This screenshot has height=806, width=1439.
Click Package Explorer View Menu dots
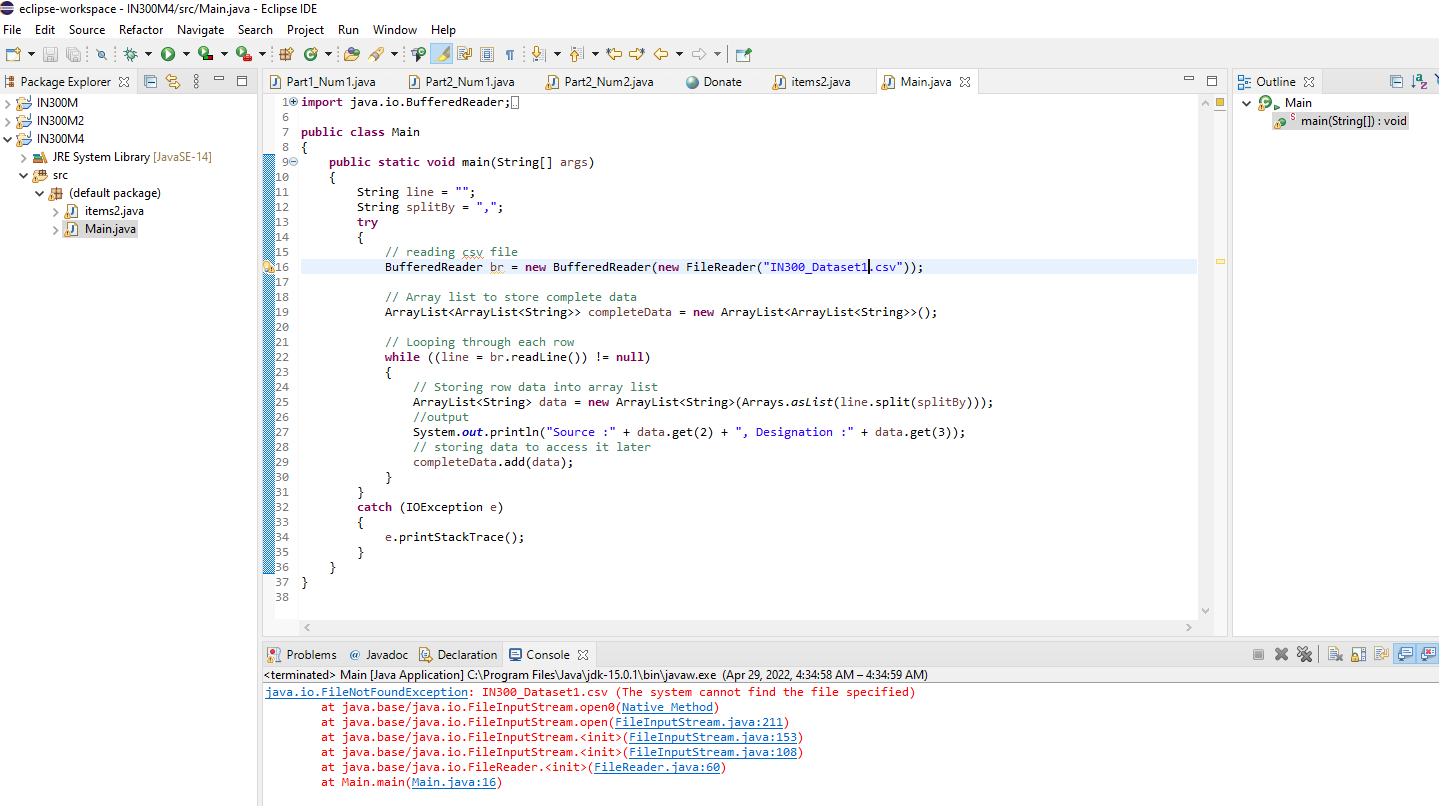point(196,82)
